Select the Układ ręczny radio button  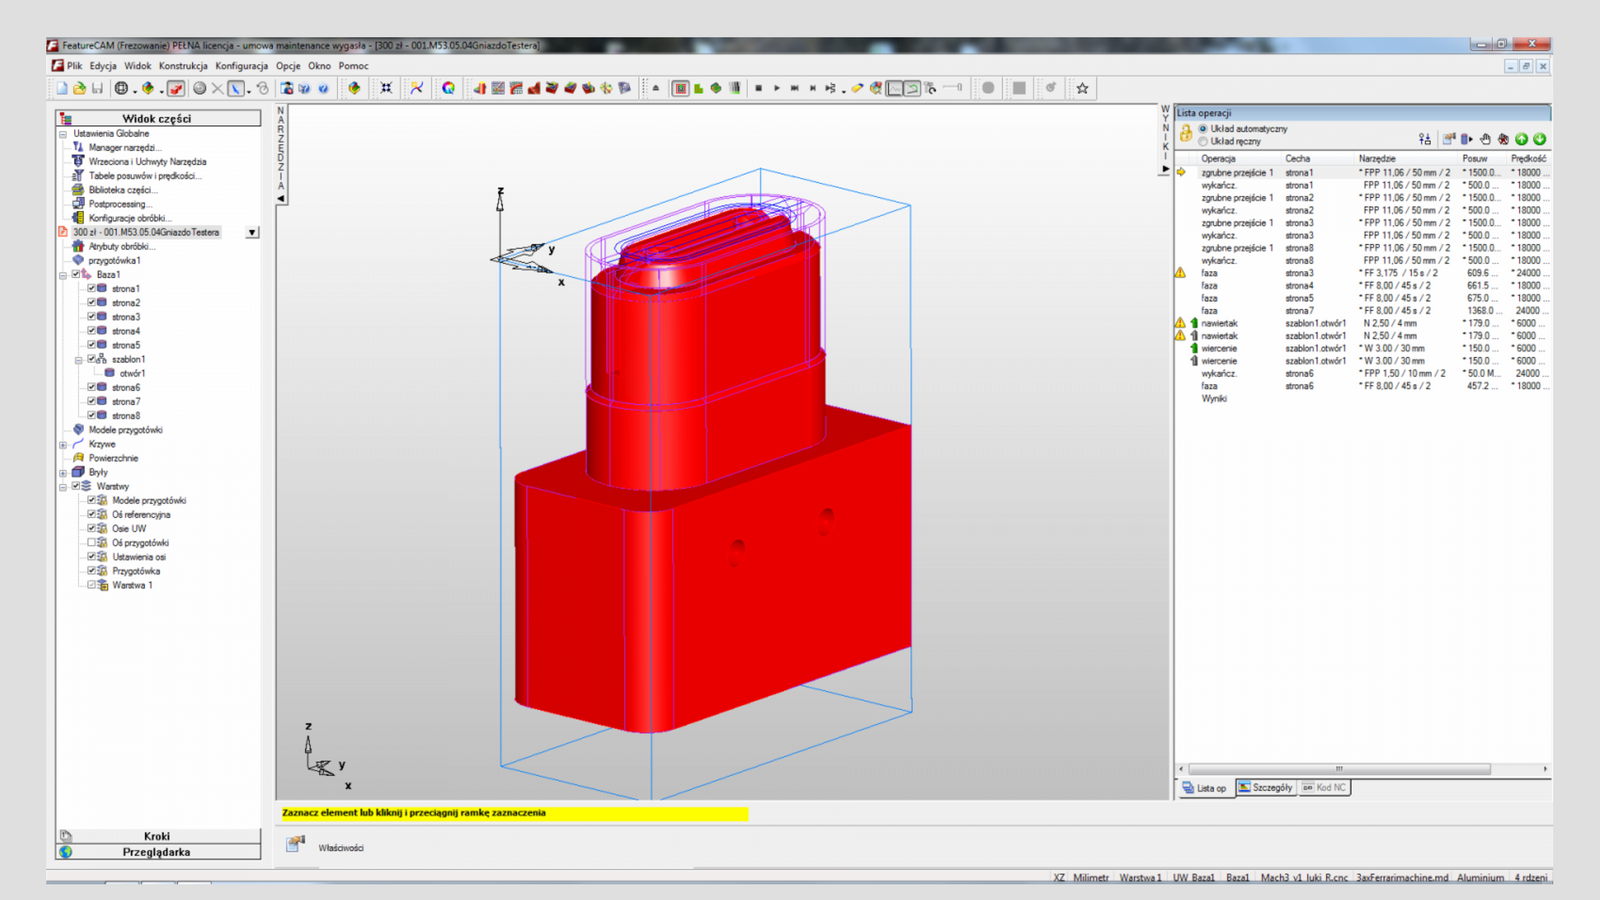pyautogui.click(x=1203, y=142)
